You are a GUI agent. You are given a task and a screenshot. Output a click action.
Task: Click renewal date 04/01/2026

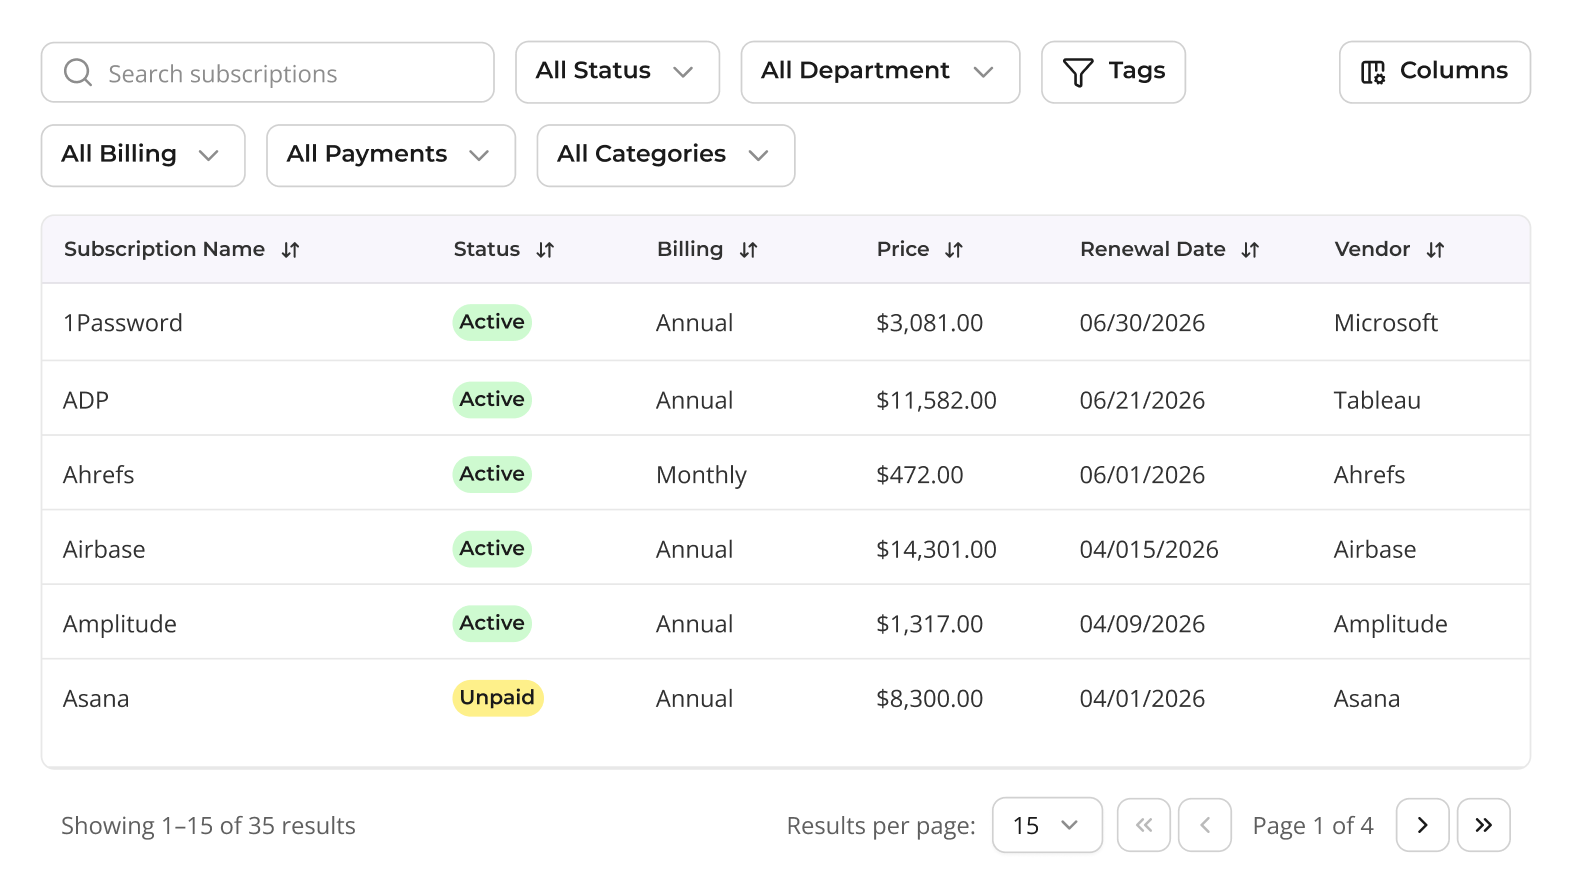click(x=1142, y=698)
